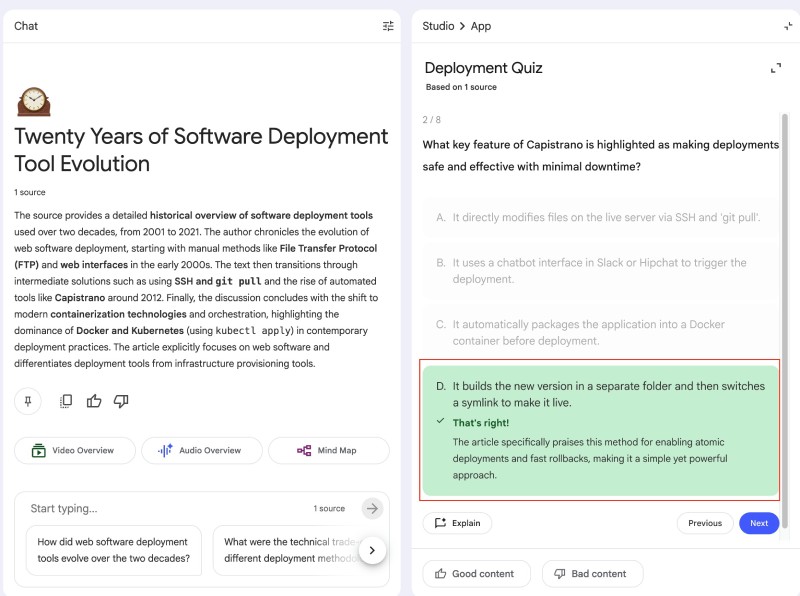Expand Deployment Quiz to fullscreen
Image resolution: width=800 pixels, height=596 pixels.
[x=776, y=68]
